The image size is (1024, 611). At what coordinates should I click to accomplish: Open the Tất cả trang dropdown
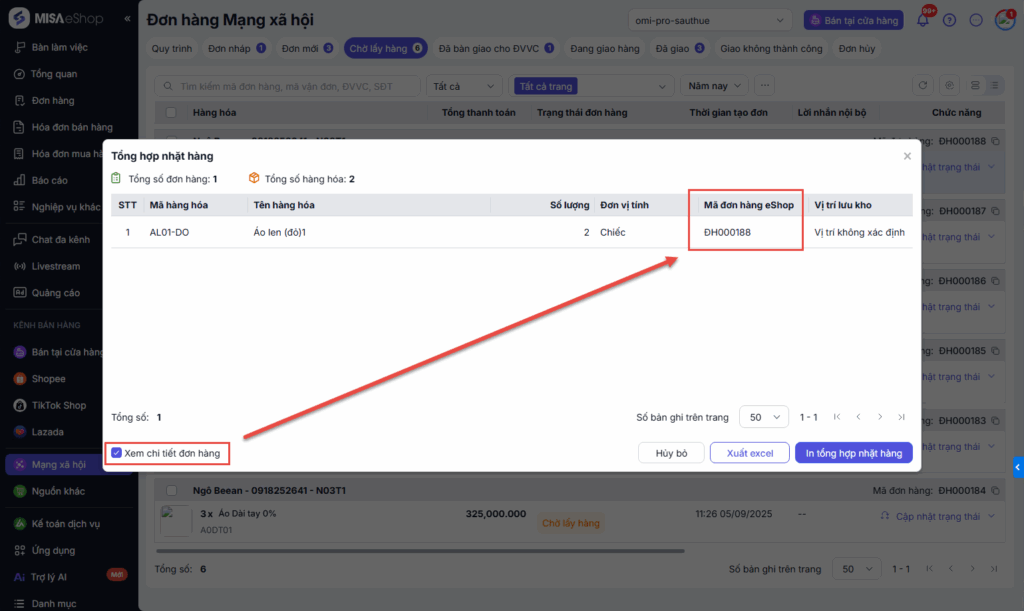coord(590,86)
